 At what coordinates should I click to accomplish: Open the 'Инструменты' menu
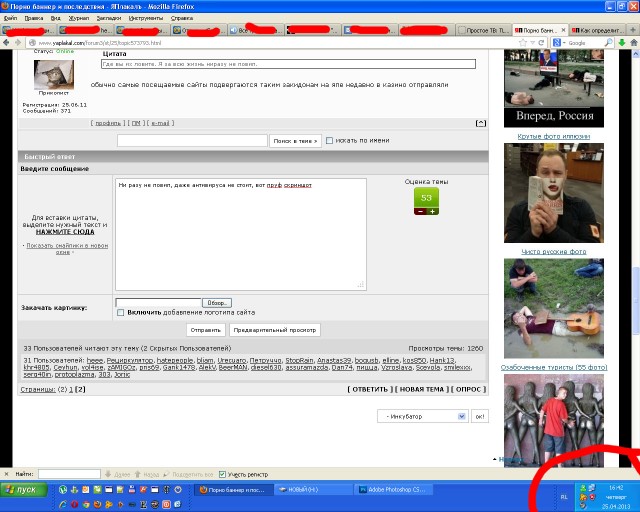pos(146,18)
